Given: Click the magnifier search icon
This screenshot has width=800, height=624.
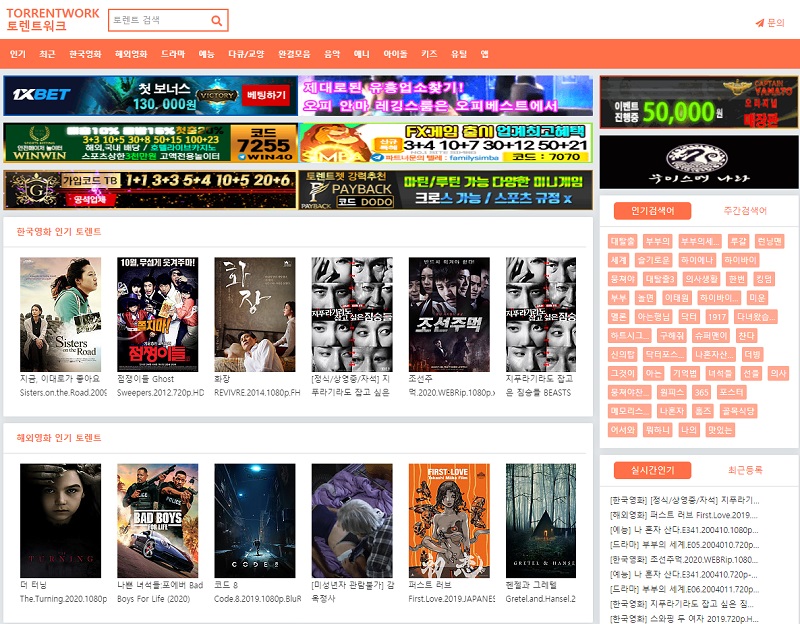Looking at the screenshot, I should [x=216, y=20].
